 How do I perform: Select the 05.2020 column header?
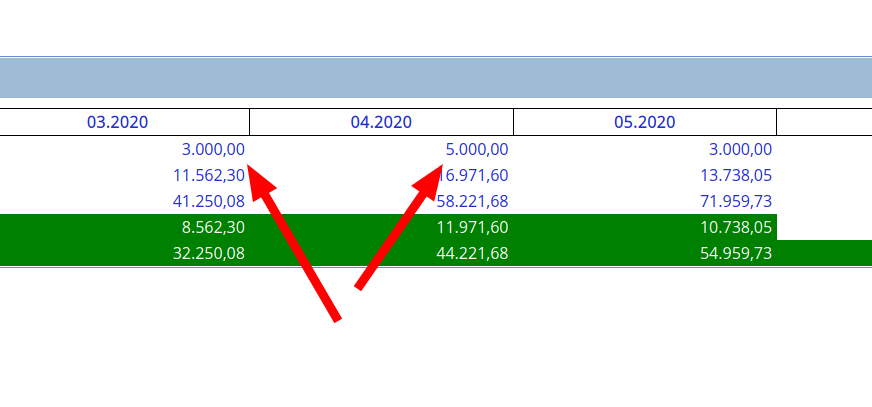point(645,122)
